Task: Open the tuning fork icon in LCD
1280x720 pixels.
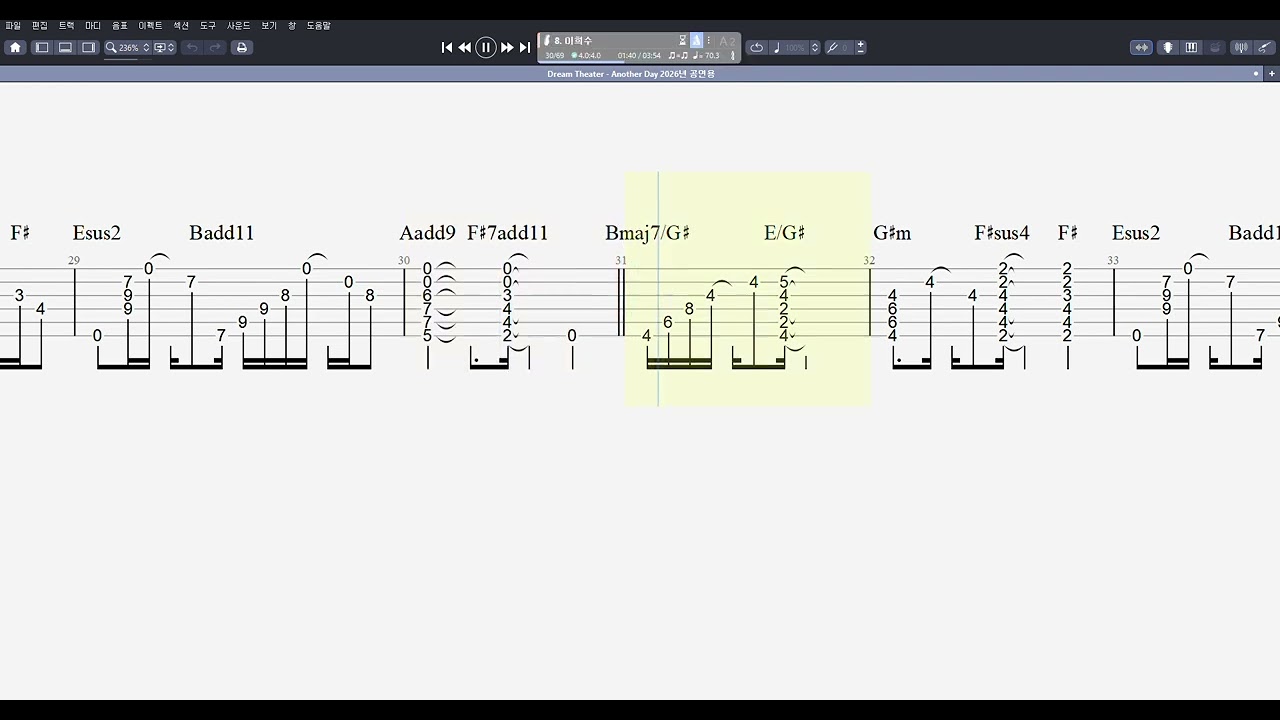Action: click(732, 56)
